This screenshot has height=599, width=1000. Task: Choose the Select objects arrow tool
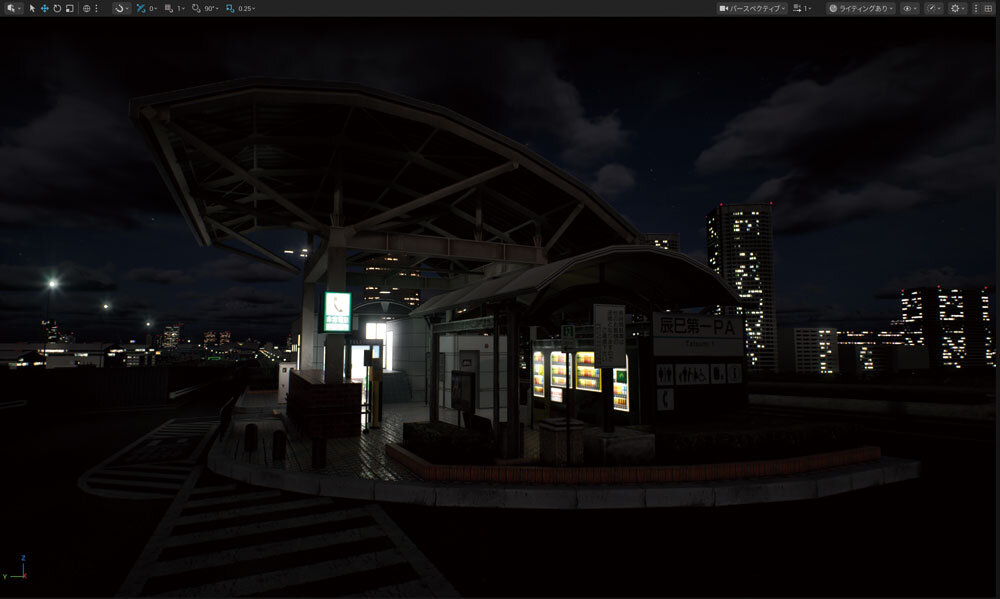[x=32, y=8]
